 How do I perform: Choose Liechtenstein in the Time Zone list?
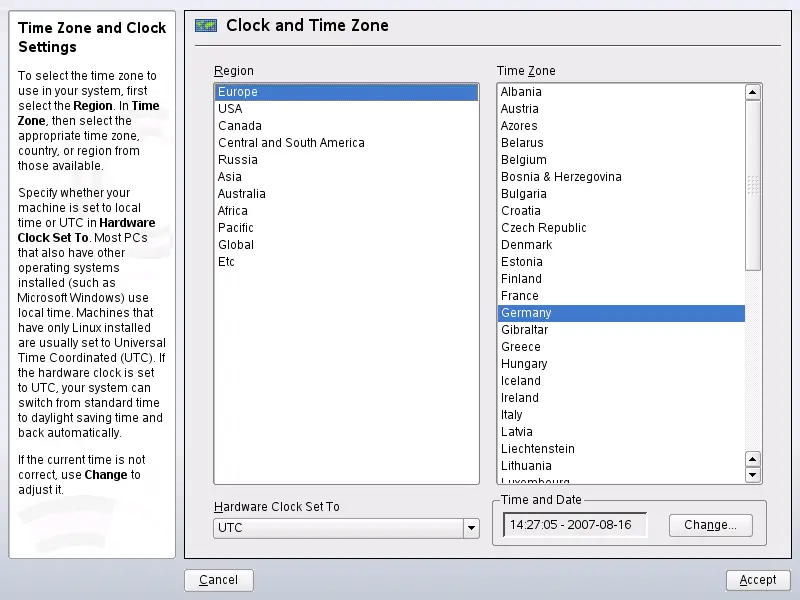pos(538,449)
